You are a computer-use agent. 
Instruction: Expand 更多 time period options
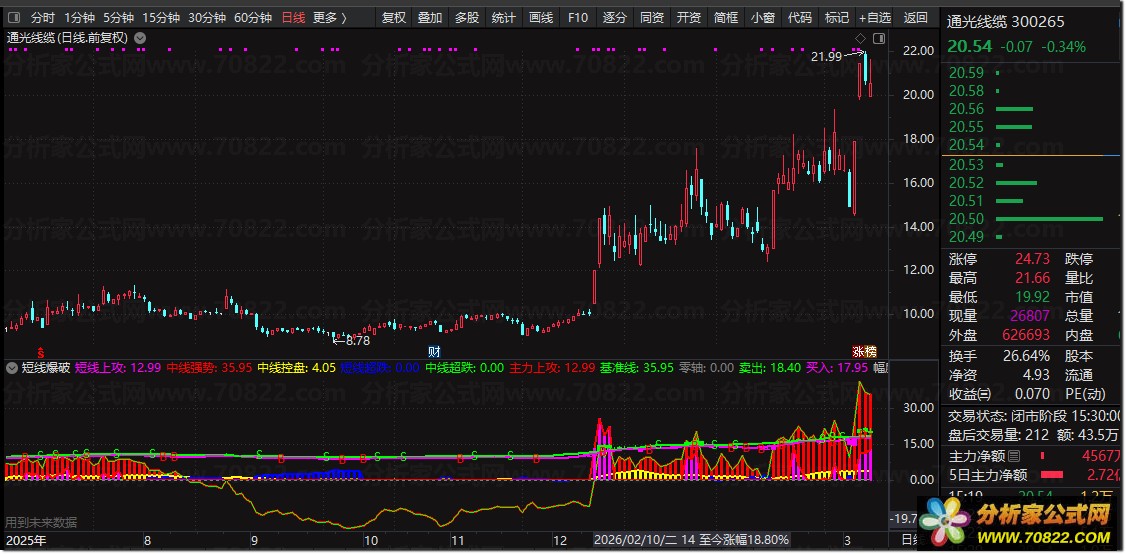[329, 17]
